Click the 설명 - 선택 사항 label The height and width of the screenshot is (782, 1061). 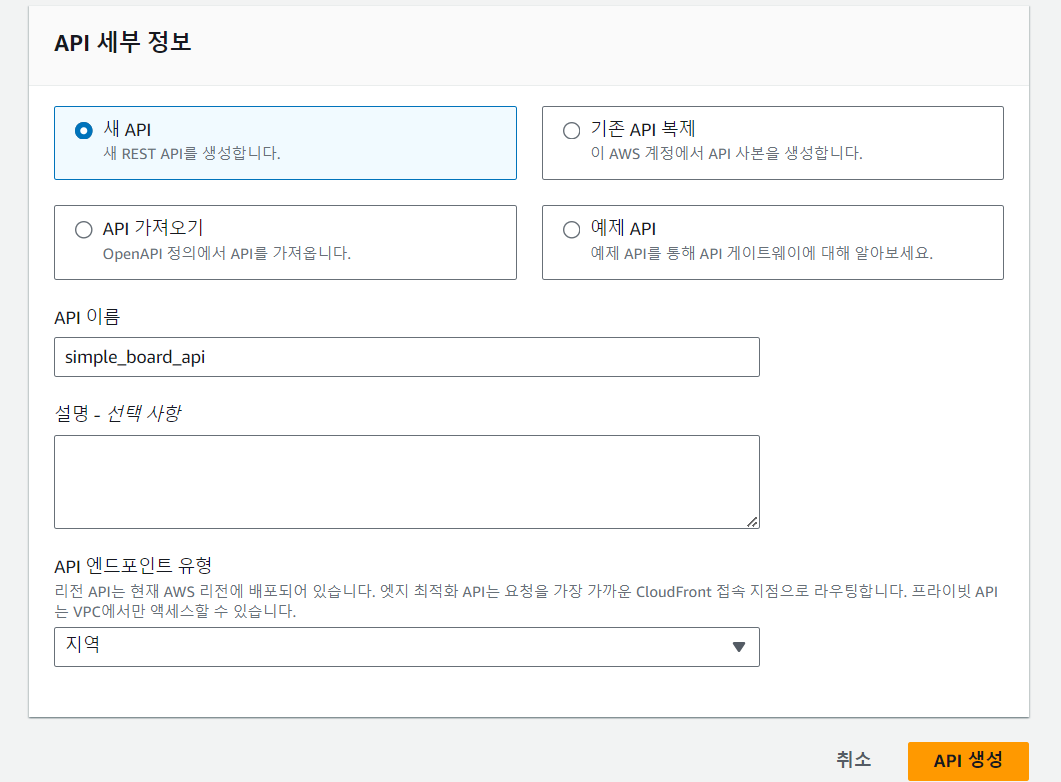click(118, 413)
